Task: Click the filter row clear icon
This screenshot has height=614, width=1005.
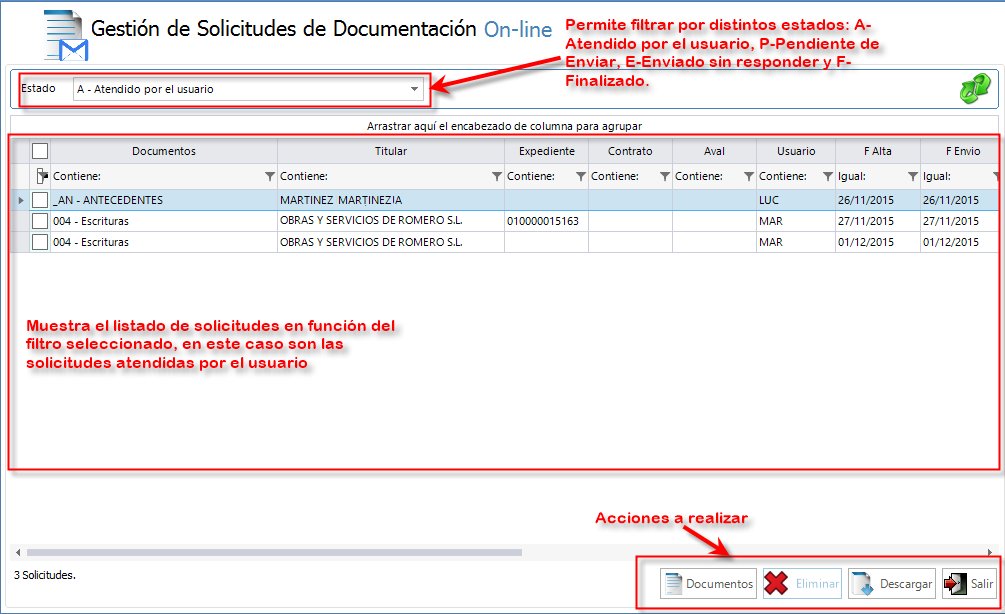Action: [41, 176]
